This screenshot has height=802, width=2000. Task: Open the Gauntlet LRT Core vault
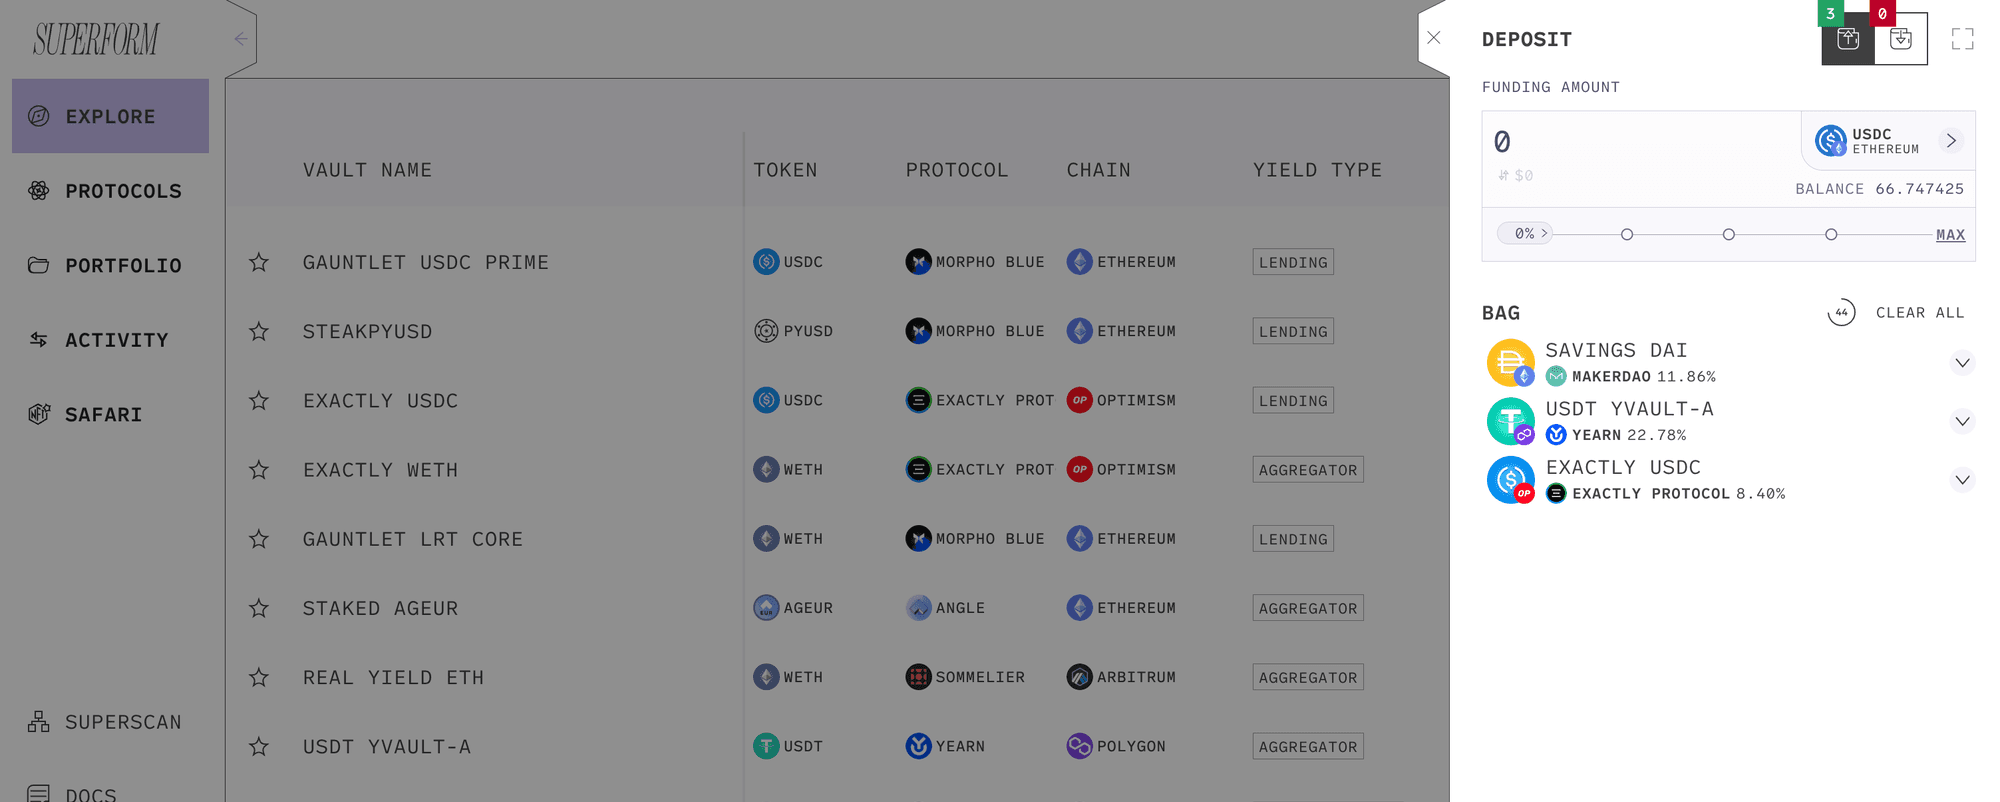point(413,539)
